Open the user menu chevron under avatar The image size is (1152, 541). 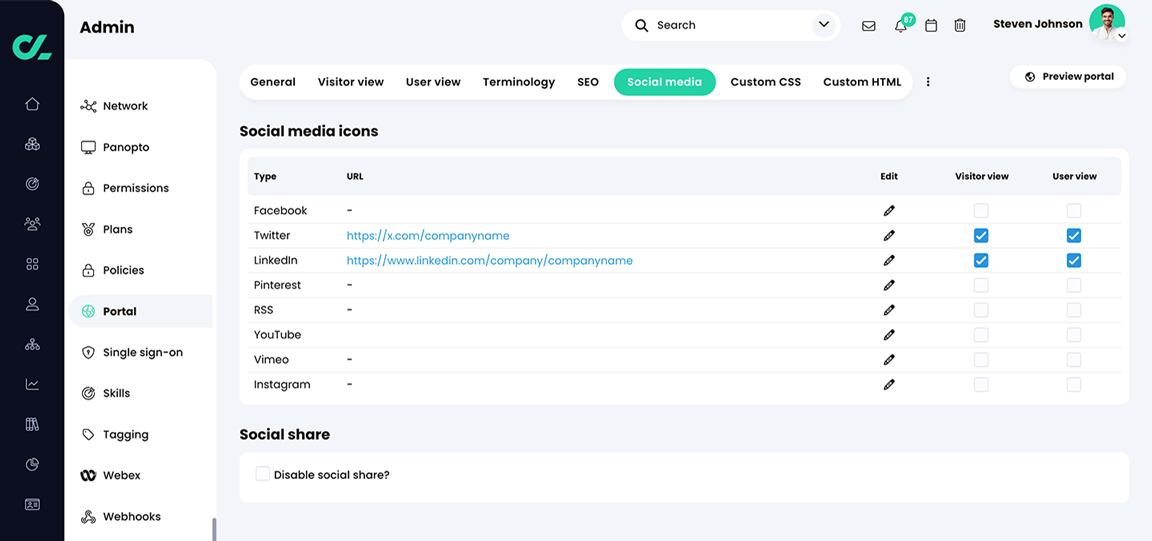pyautogui.click(x=1121, y=35)
